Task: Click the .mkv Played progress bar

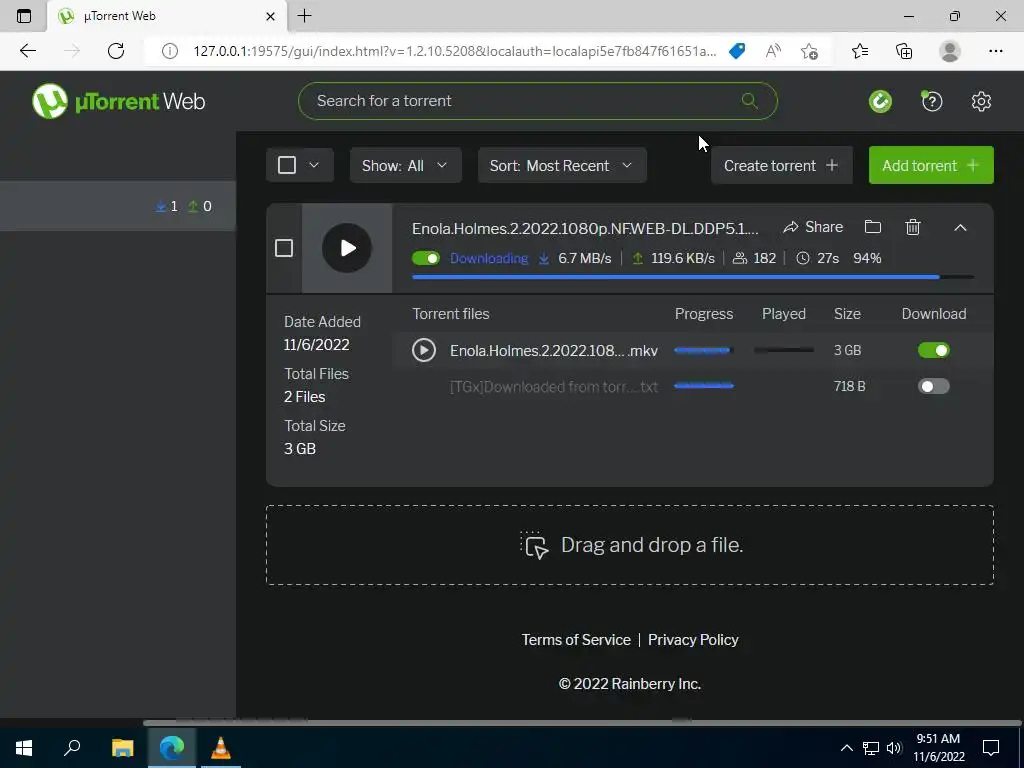Action: pos(784,350)
